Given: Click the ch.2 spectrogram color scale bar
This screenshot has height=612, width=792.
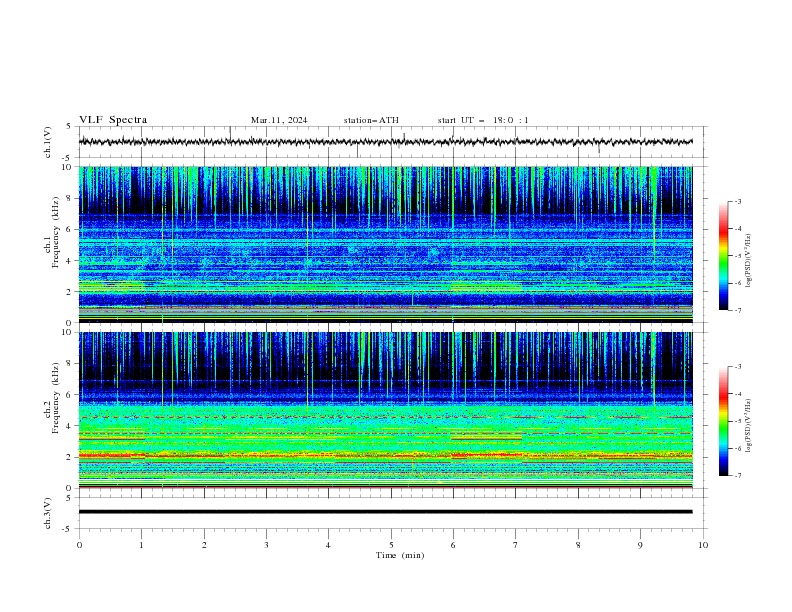Looking at the screenshot, I should coord(723,421).
